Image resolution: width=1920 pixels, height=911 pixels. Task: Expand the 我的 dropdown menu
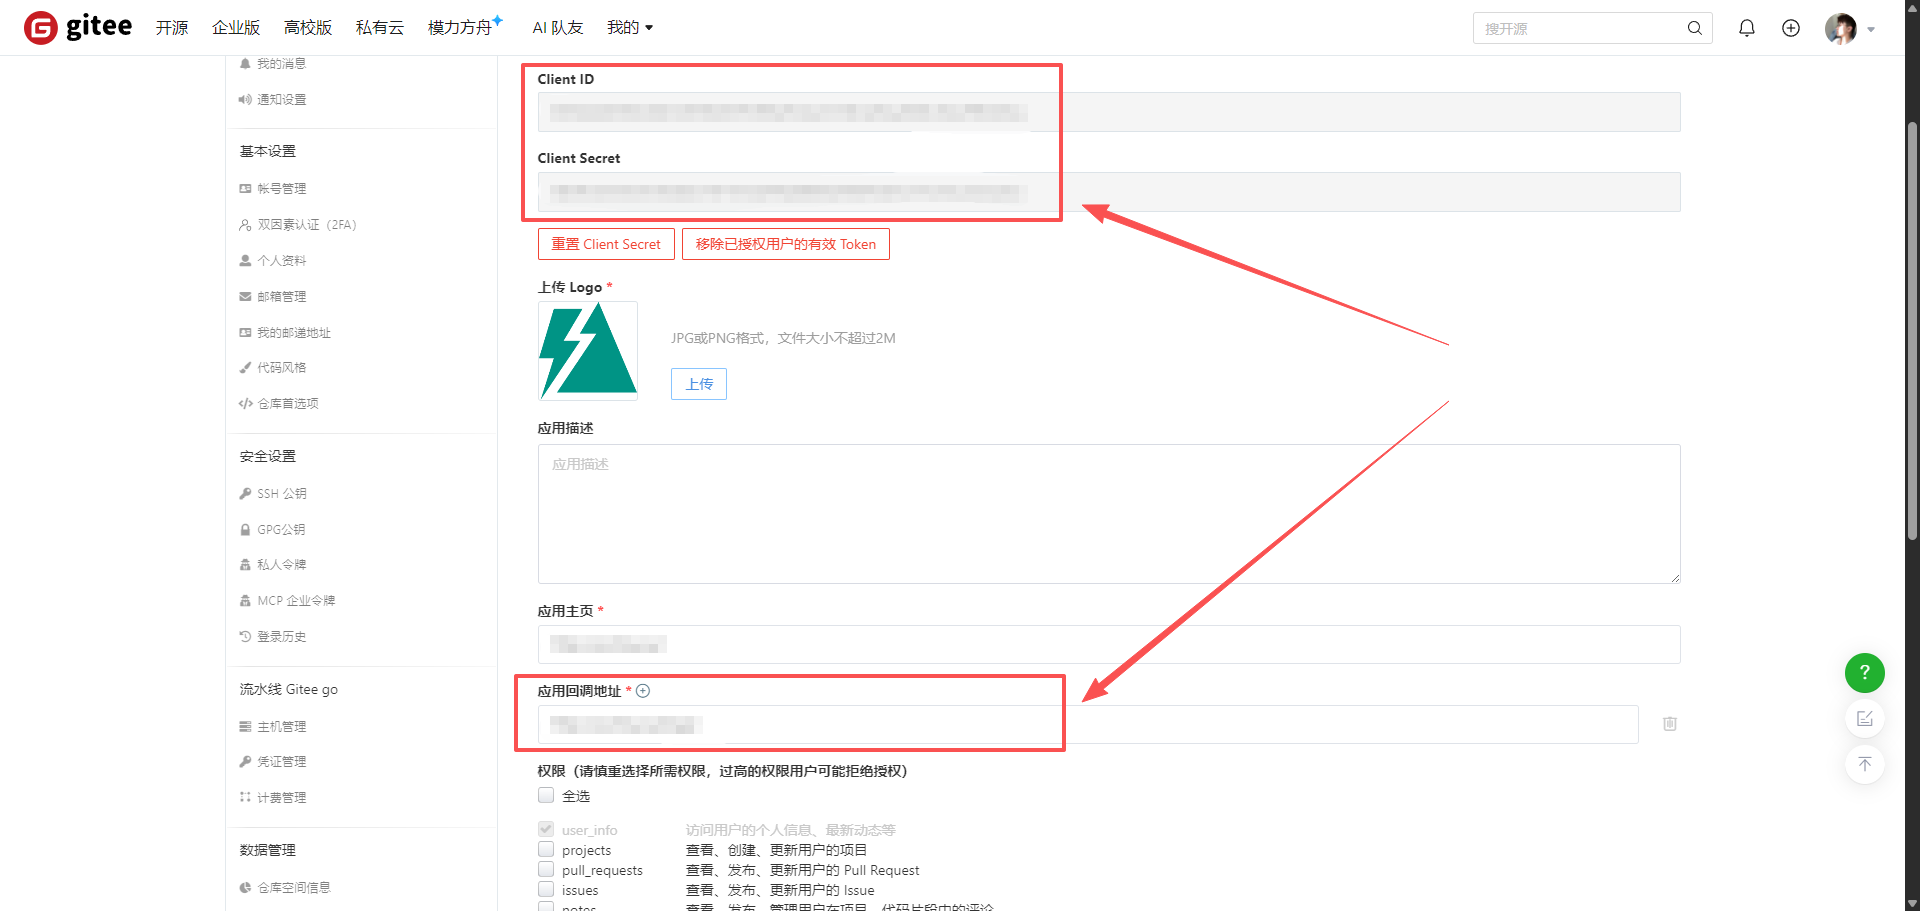click(x=629, y=28)
